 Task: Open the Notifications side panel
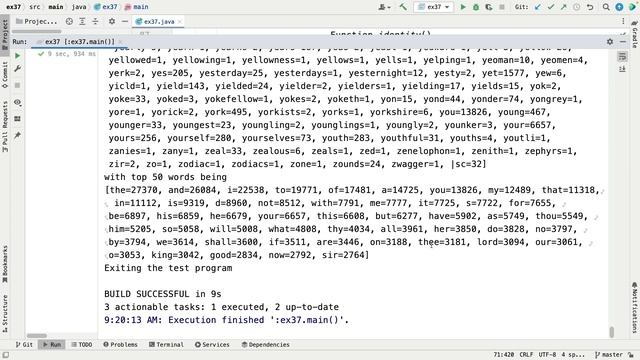(635, 307)
